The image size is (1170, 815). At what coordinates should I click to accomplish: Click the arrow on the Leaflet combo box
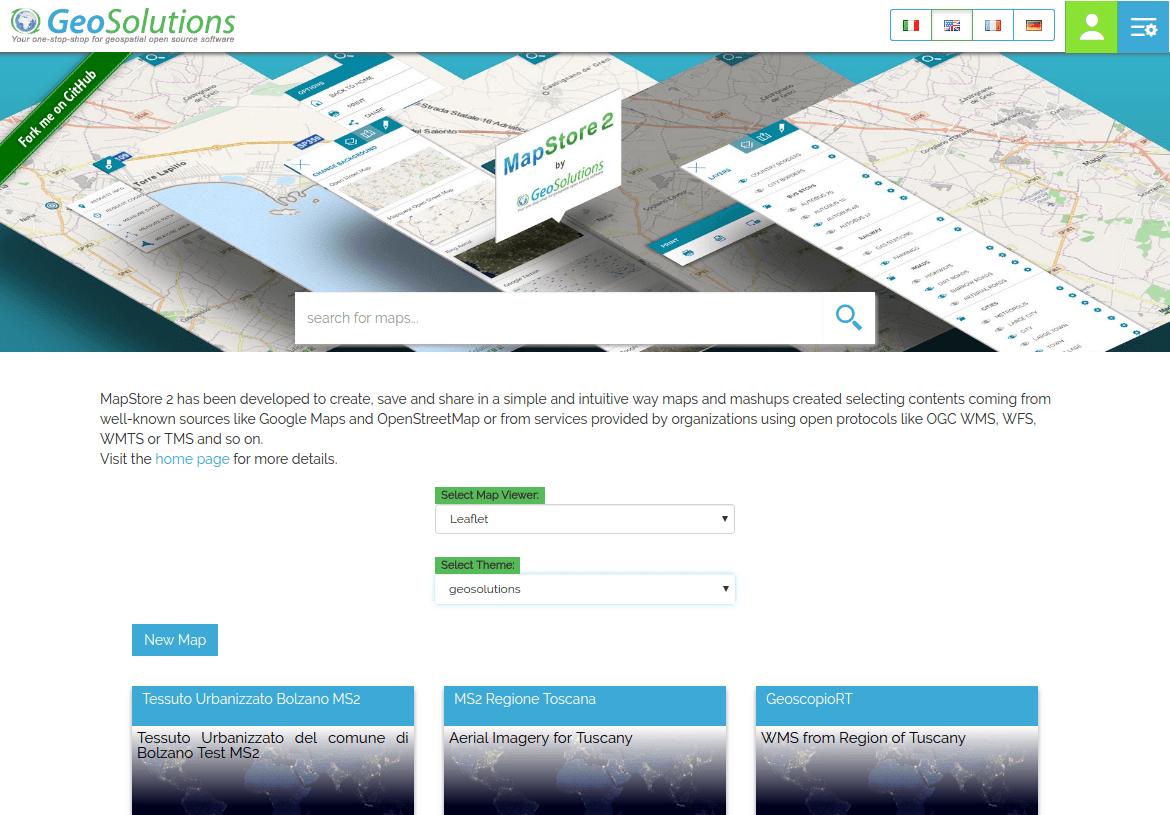click(x=724, y=519)
